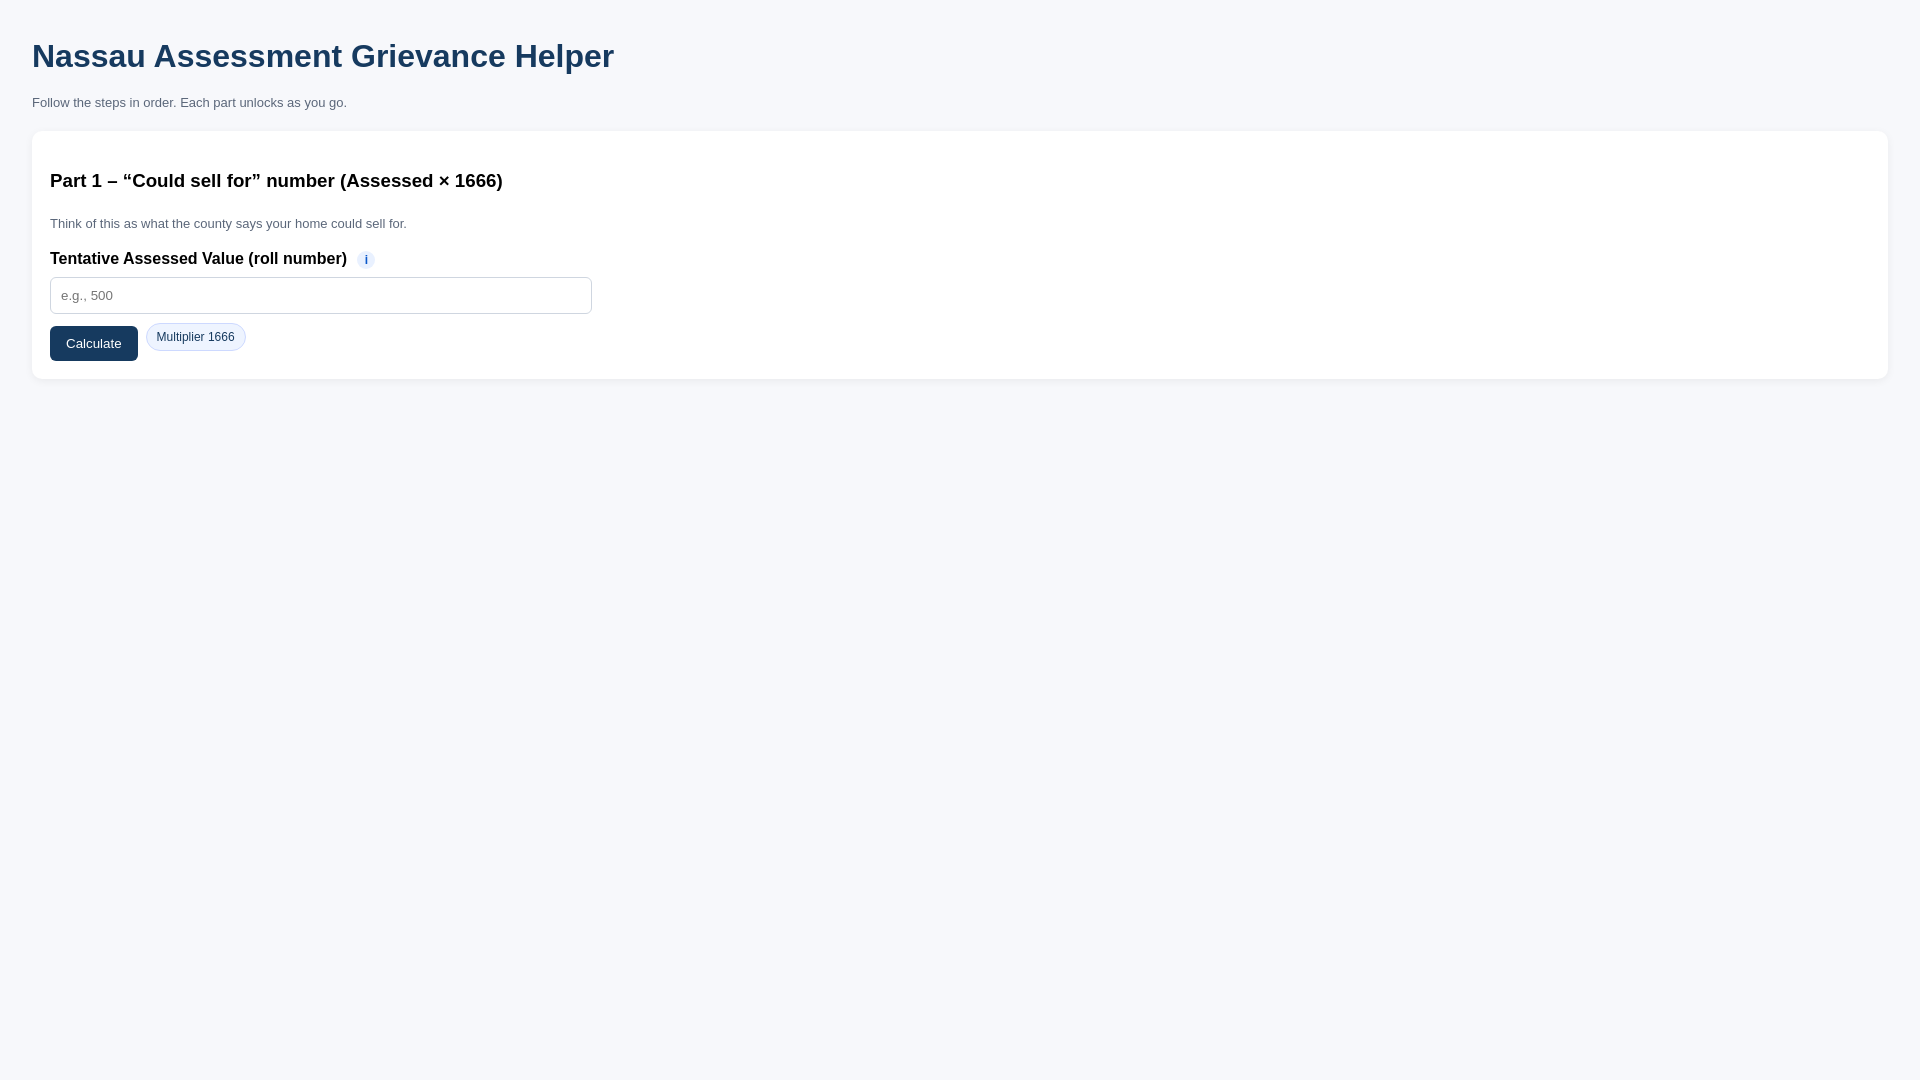Image resolution: width=1920 pixels, height=1080 pixels.
Task: Click '(Assessed × 1666)' in the Part 1 heading
Action: pyautogui.click(x=421, y=181)
